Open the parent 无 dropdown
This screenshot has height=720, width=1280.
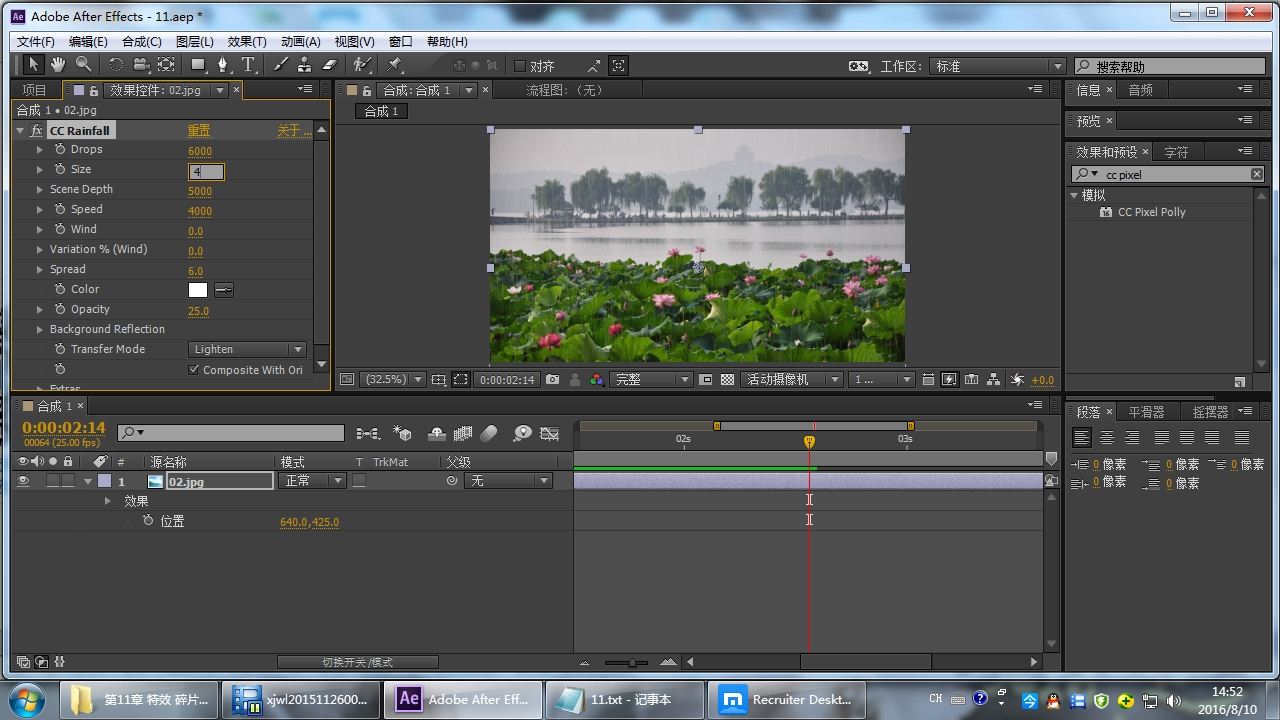pyautogui.click(x=508, y=481)
